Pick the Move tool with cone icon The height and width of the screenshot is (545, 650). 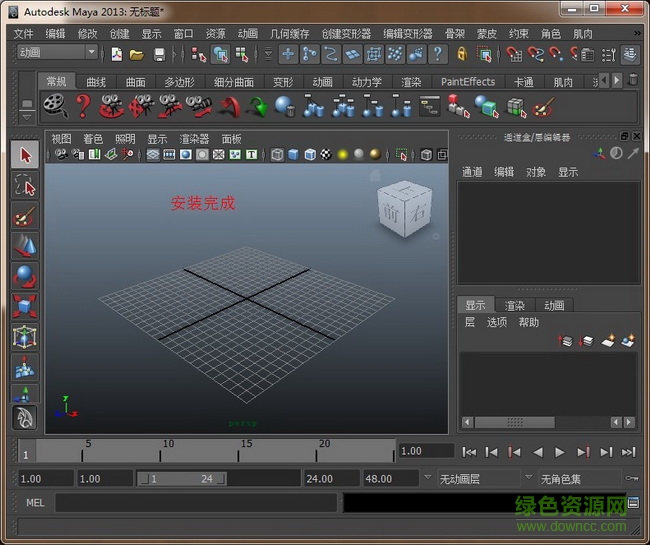tap(24, 246)
